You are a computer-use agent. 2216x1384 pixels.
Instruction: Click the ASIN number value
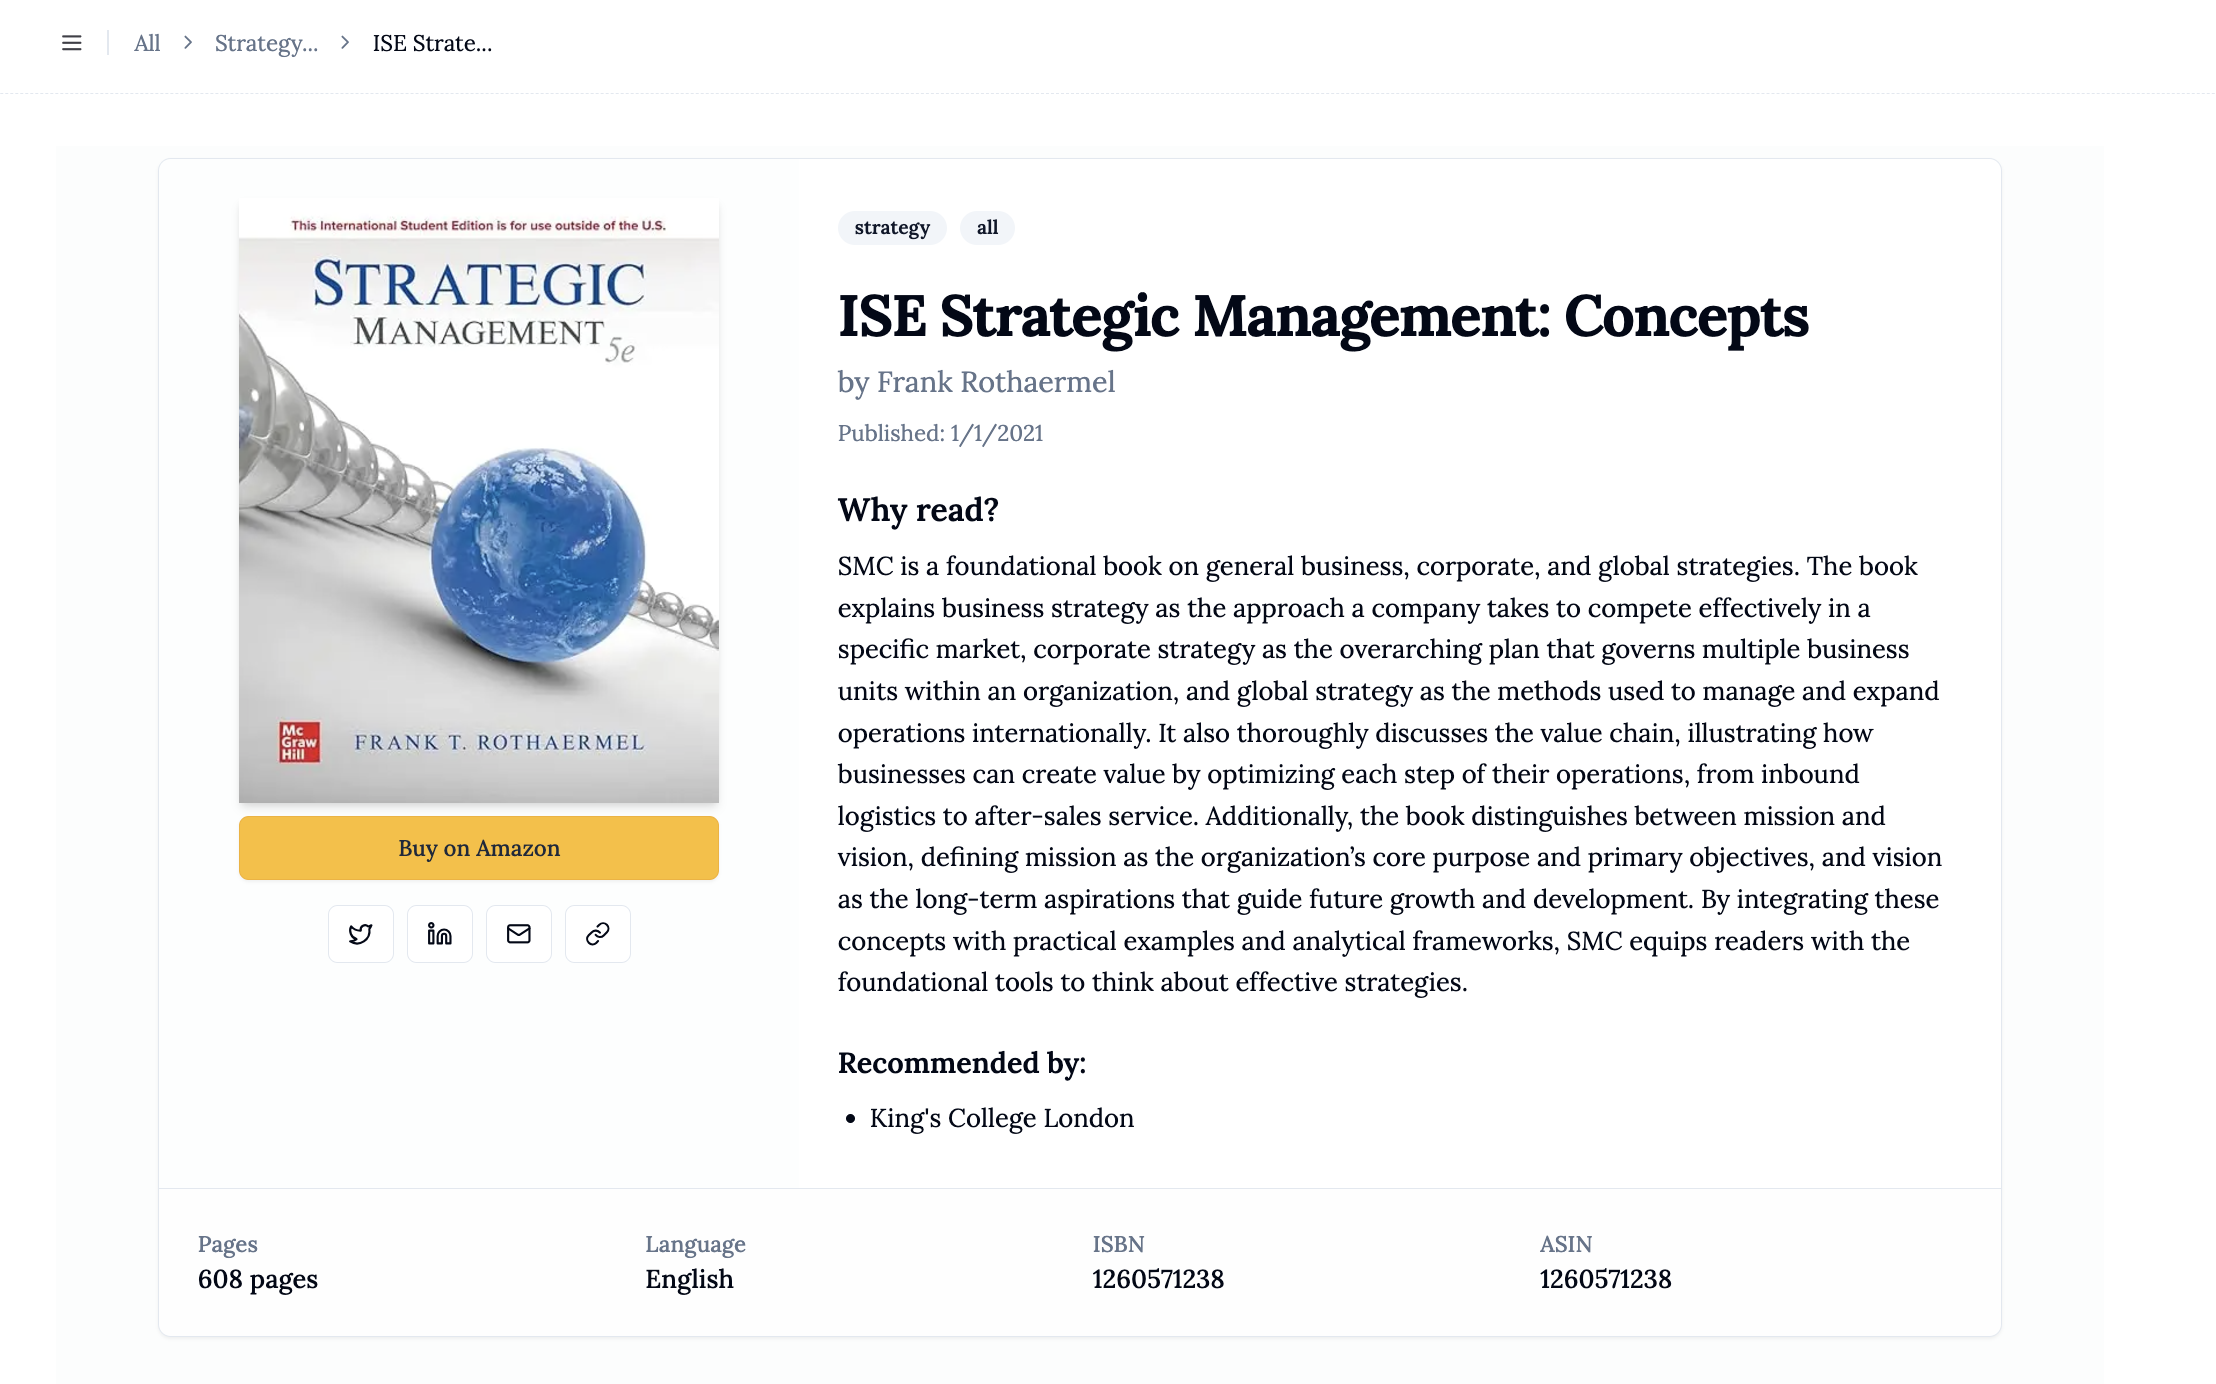[x=1605, y=1279]
